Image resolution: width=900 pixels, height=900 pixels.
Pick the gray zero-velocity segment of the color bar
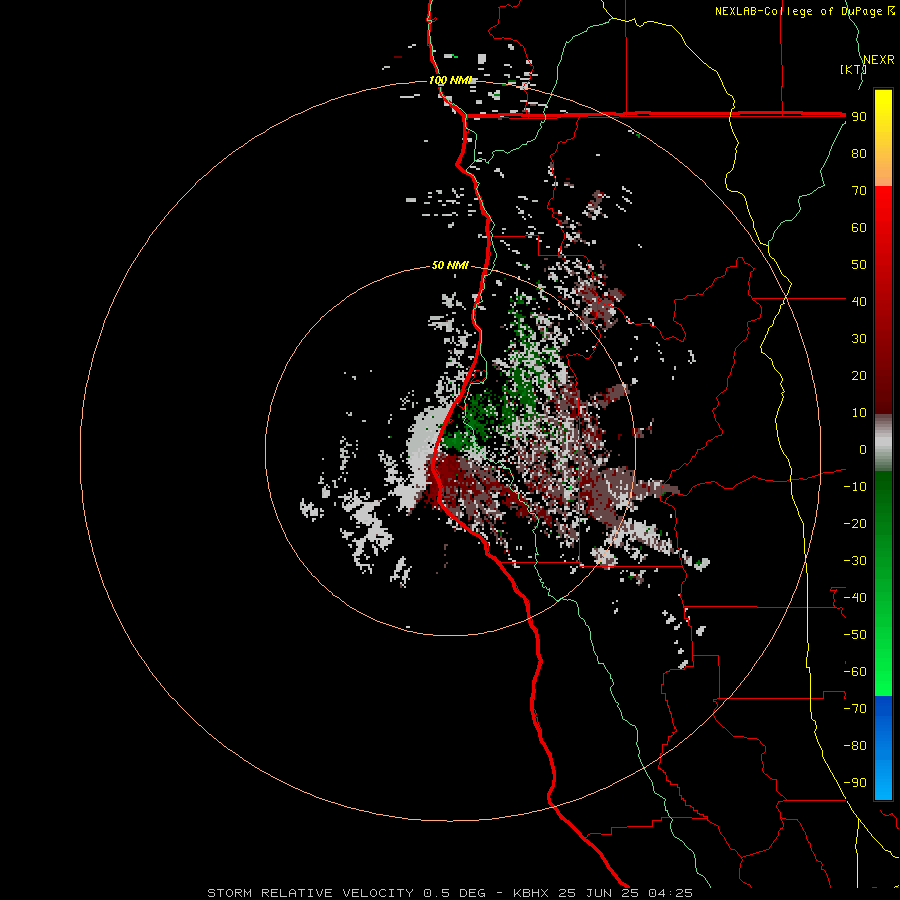tap(883, 443)
